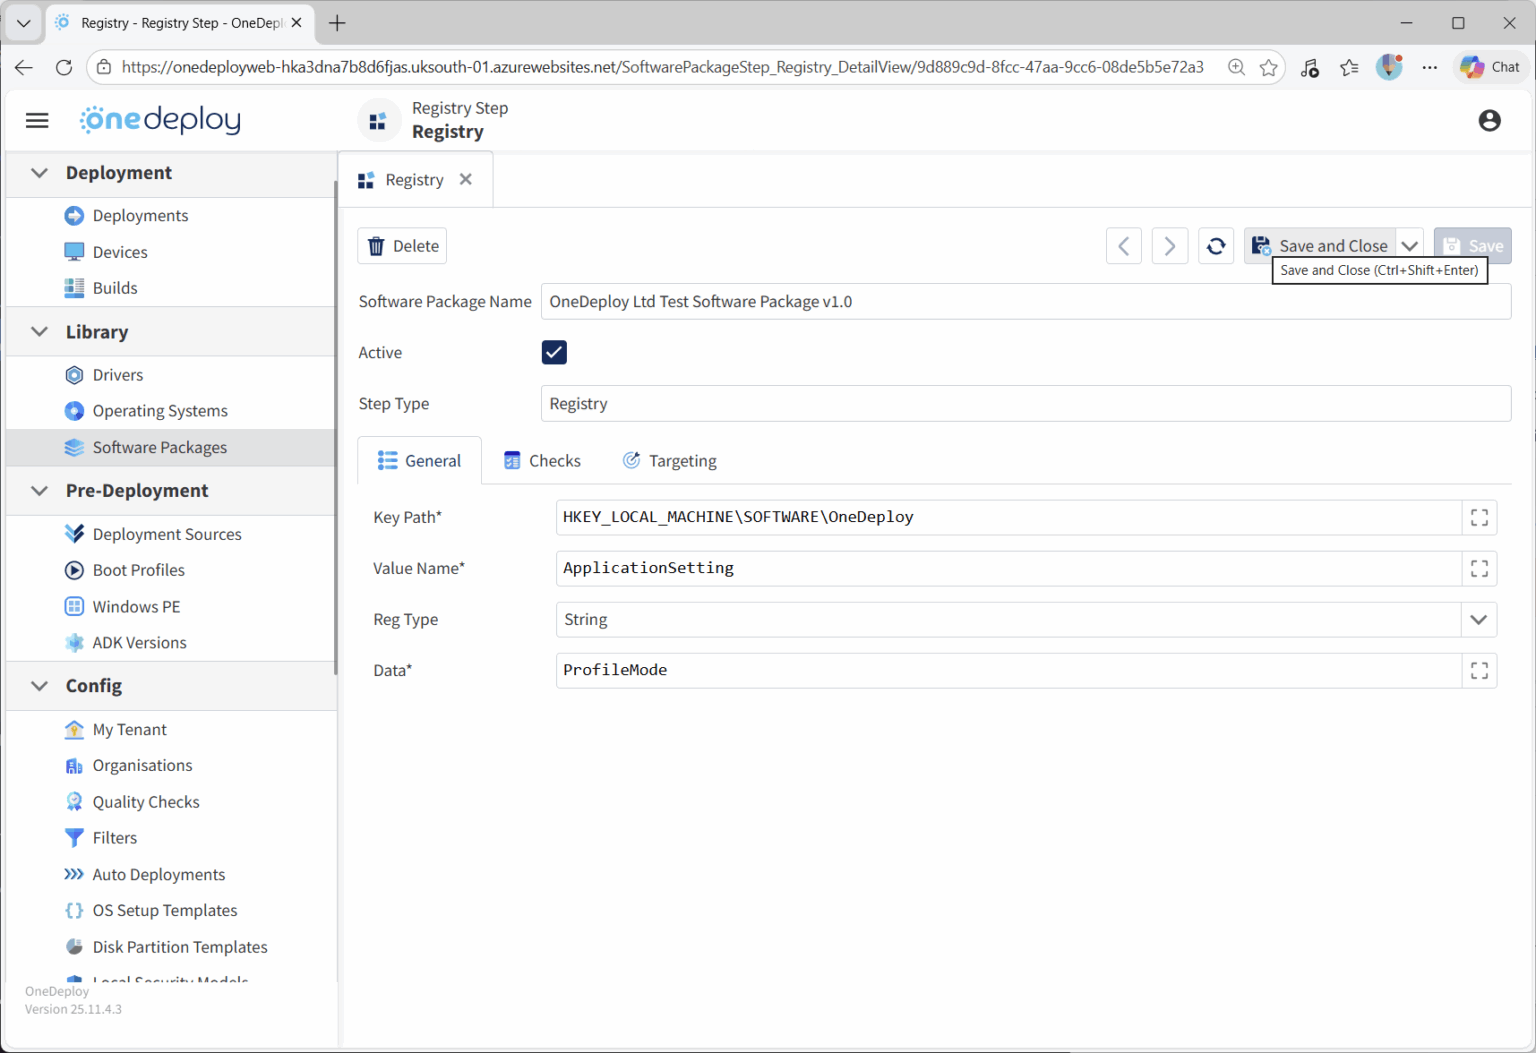
Task: Click the Key Path input field
Action: (x=1008, y=517)
